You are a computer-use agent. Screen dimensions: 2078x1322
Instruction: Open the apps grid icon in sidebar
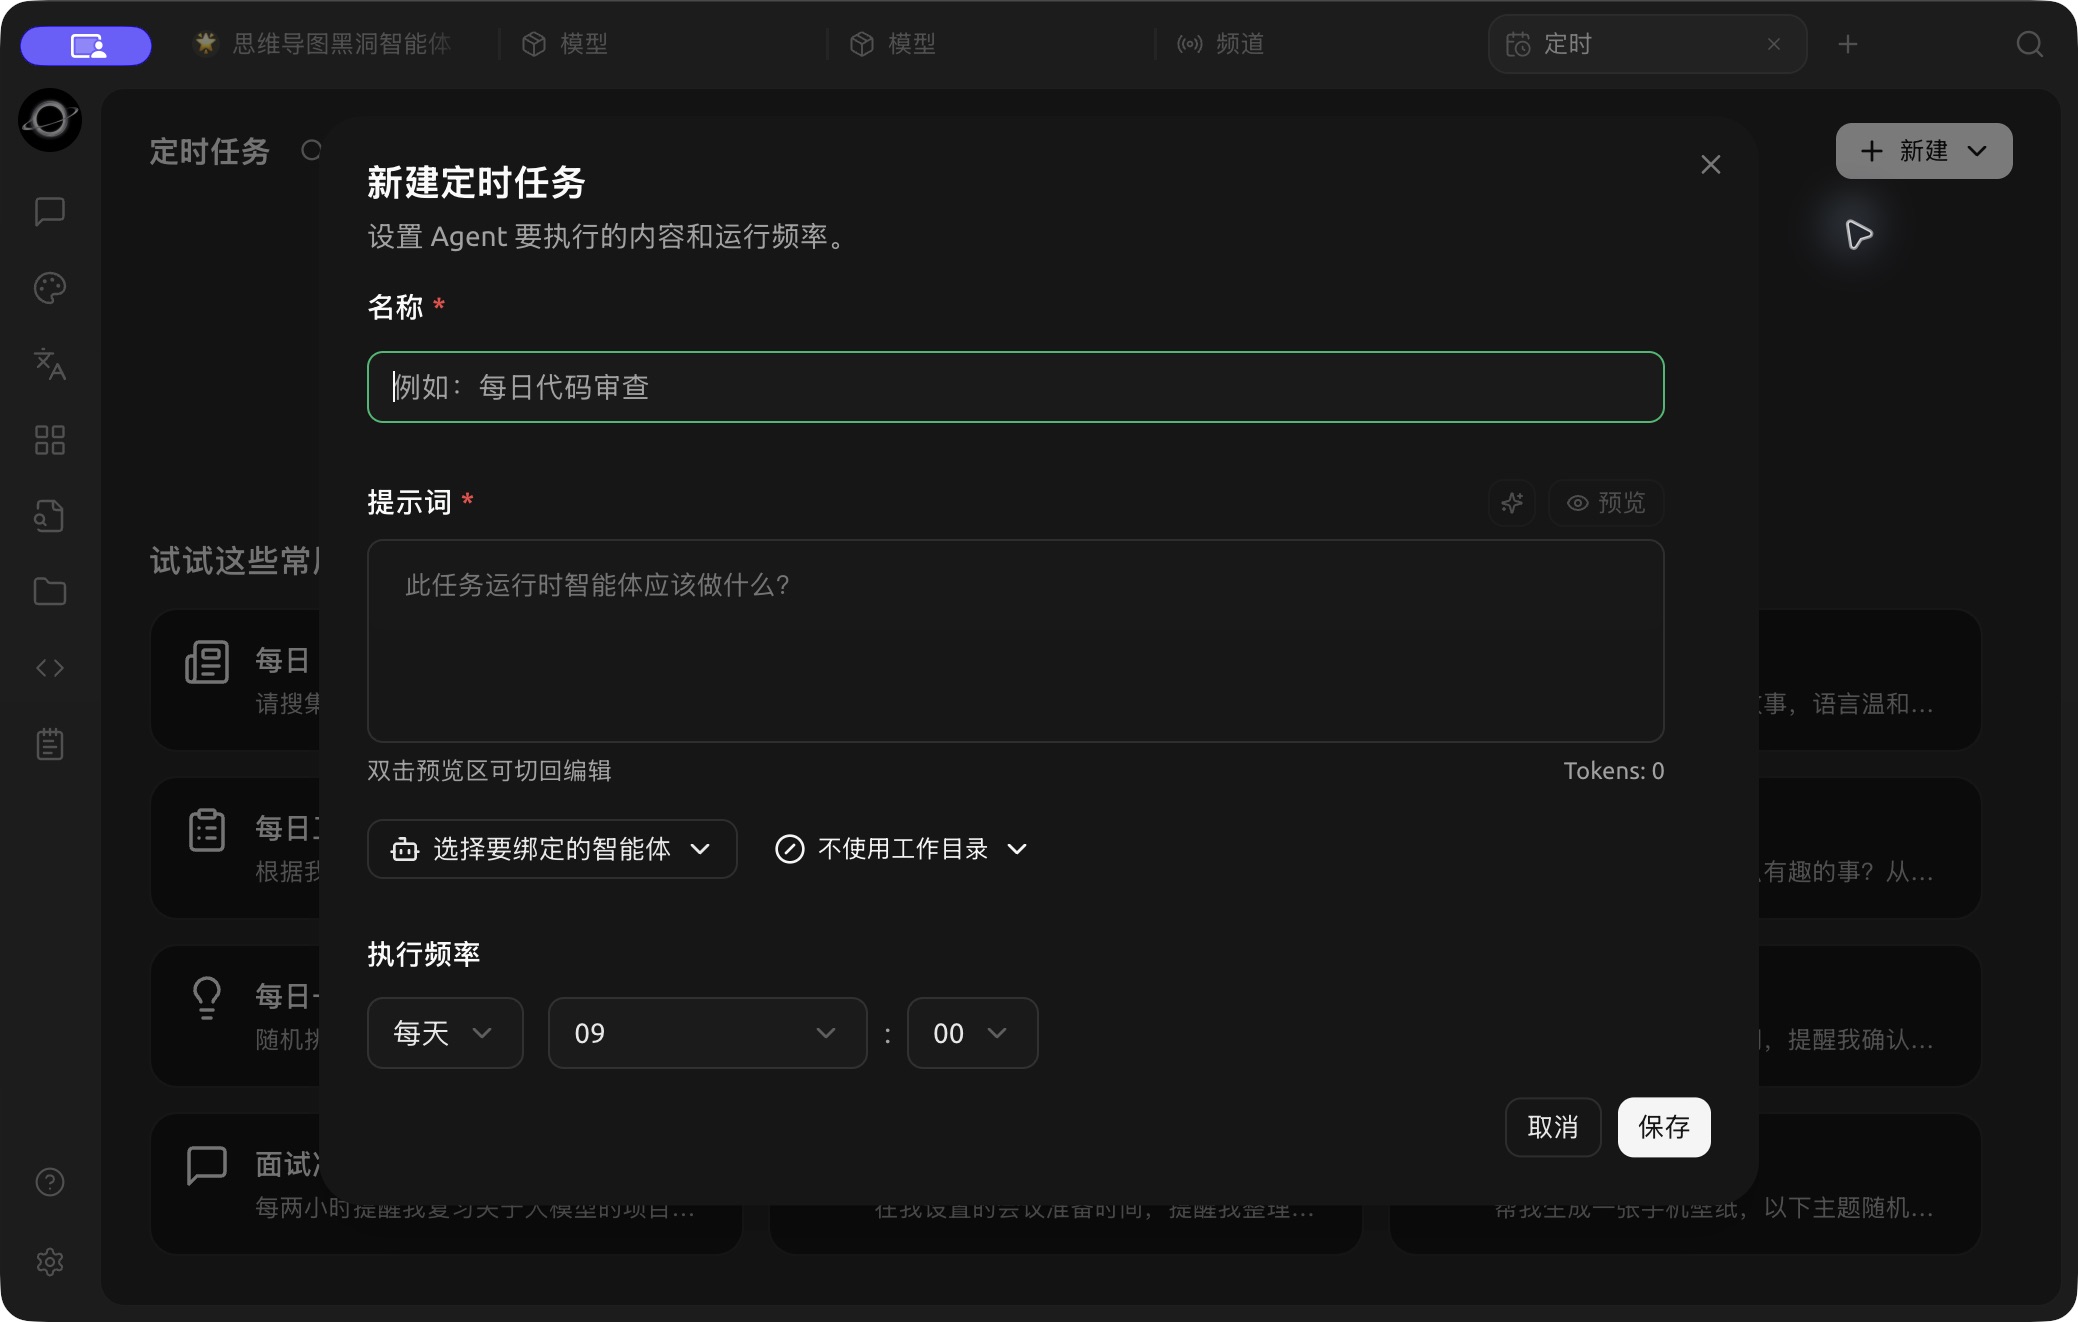(50, 440)
